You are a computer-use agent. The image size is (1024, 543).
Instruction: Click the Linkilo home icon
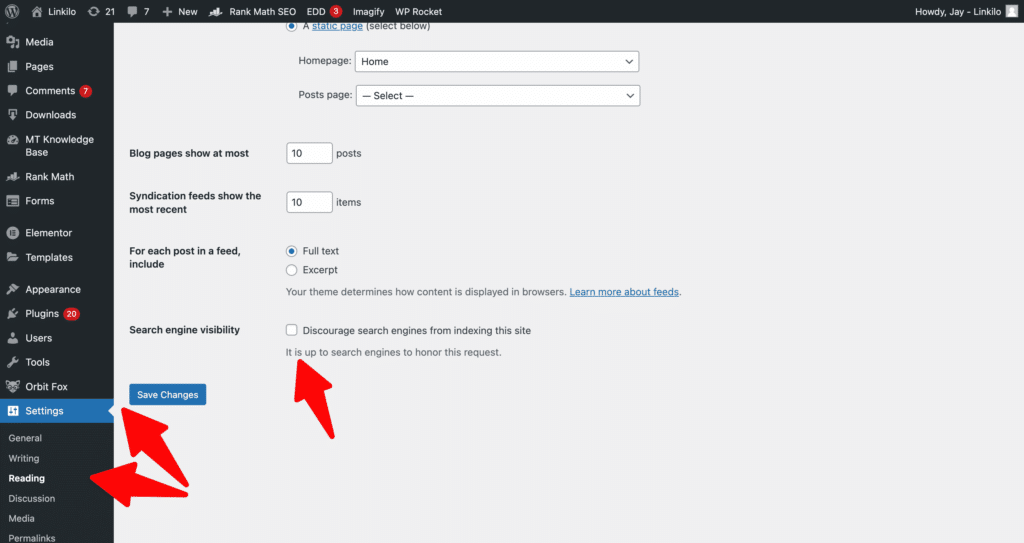tap(37, 11)
